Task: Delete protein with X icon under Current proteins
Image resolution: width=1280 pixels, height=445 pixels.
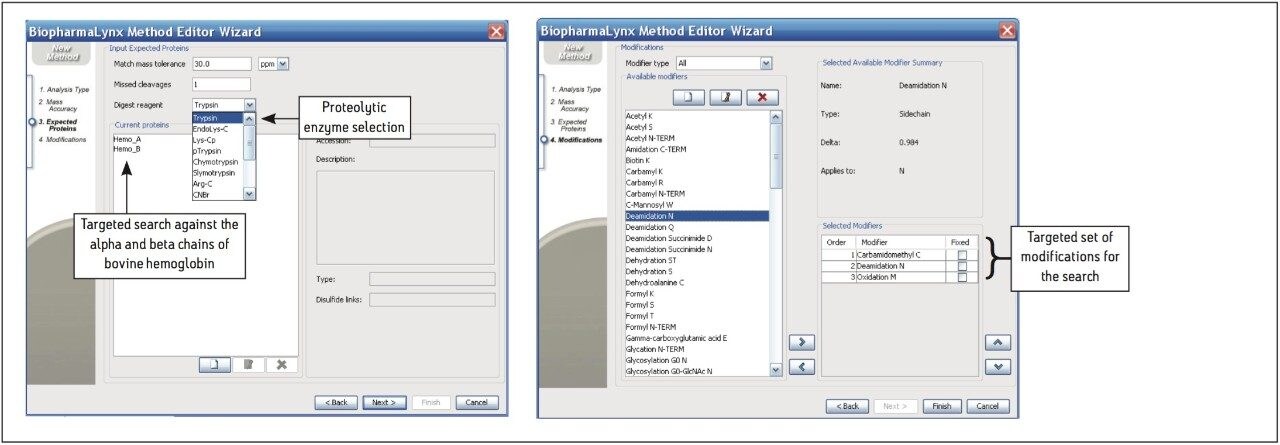Action: [281, 365]
